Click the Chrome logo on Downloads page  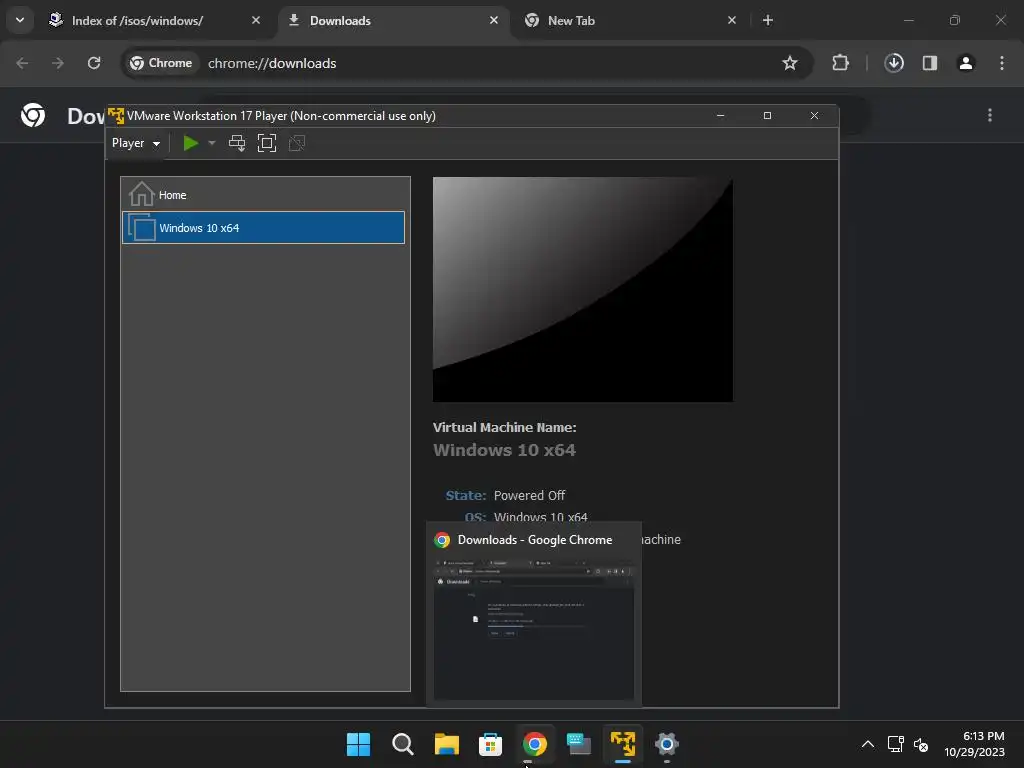point(33,115)
